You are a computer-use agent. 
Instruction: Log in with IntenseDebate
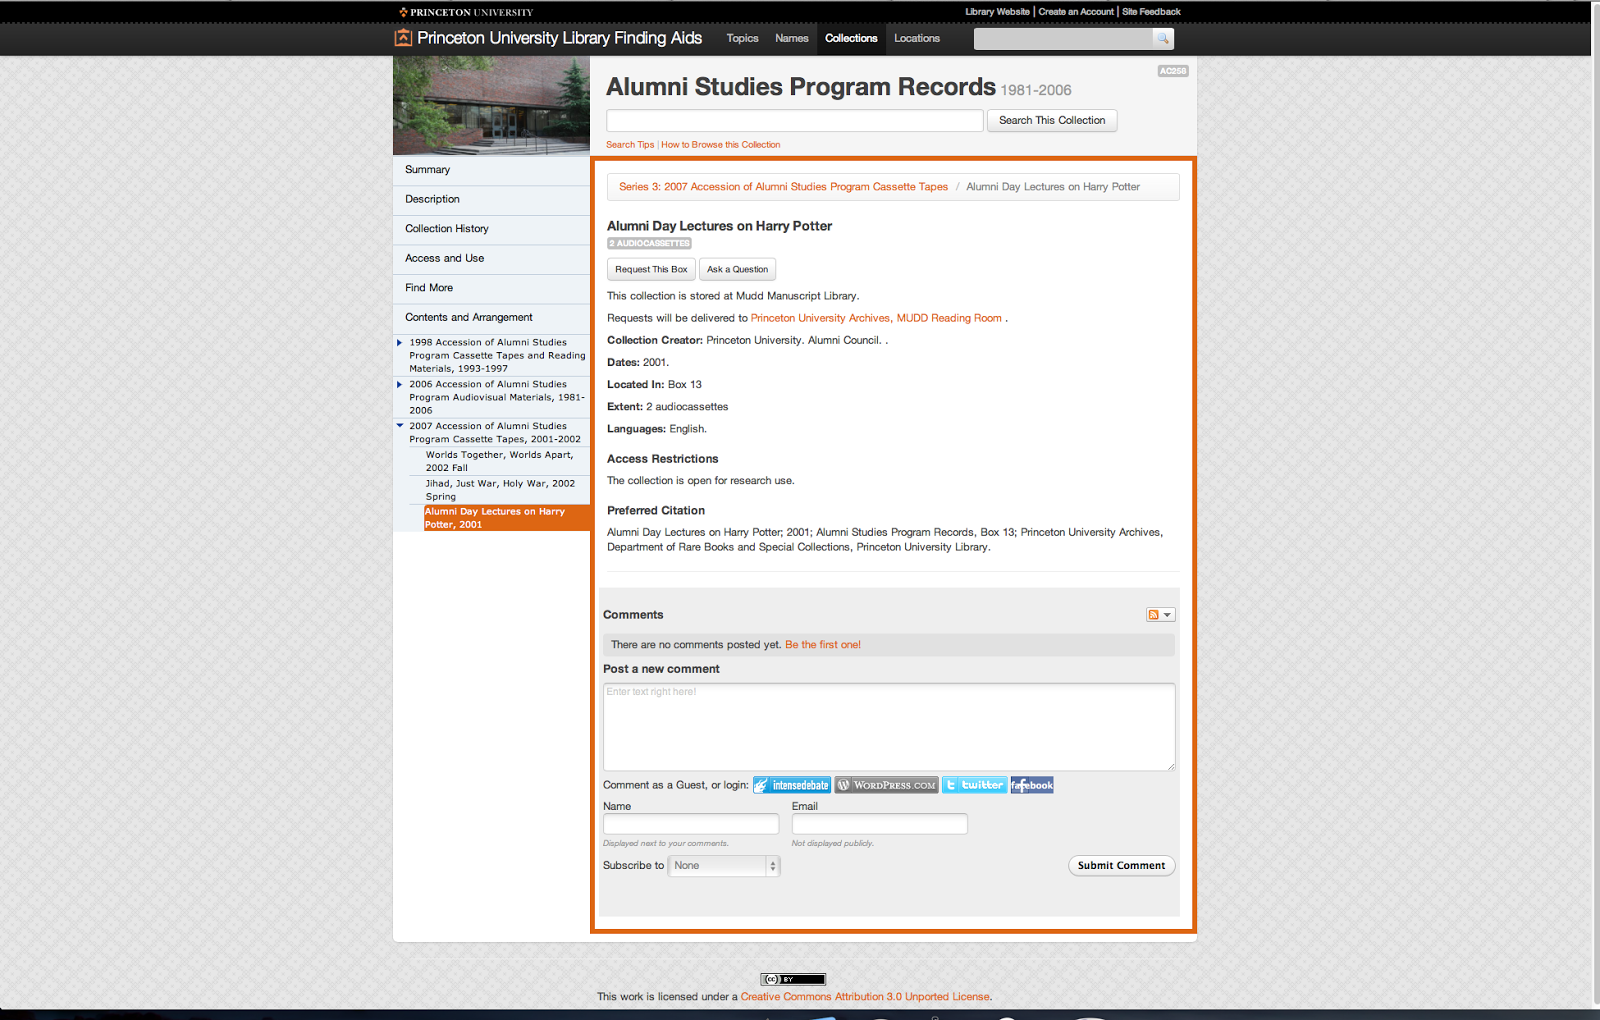[x=792, y=785]
